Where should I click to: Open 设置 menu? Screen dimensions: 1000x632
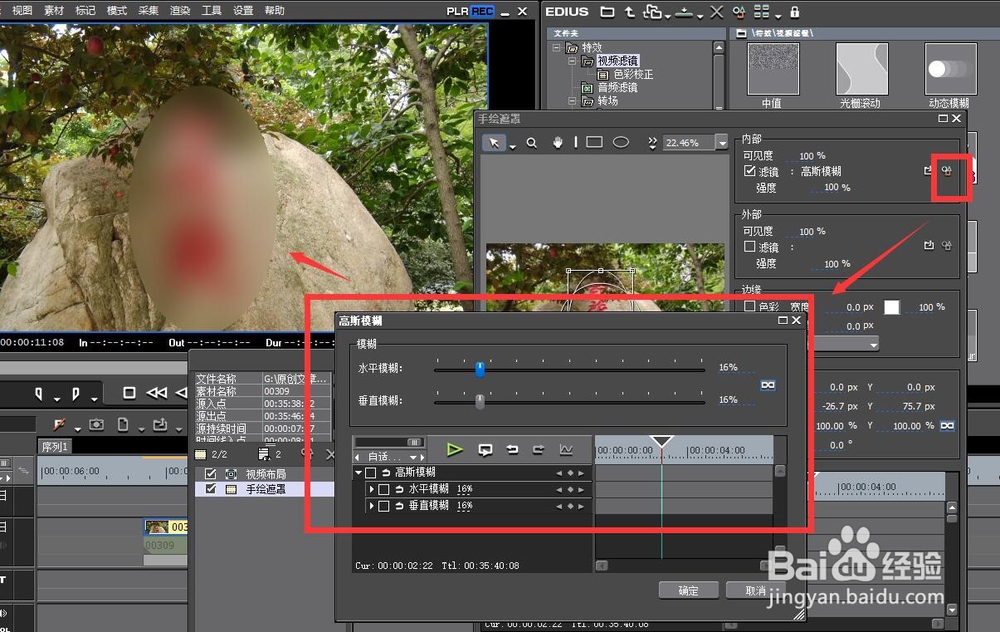tap(242, 10)
